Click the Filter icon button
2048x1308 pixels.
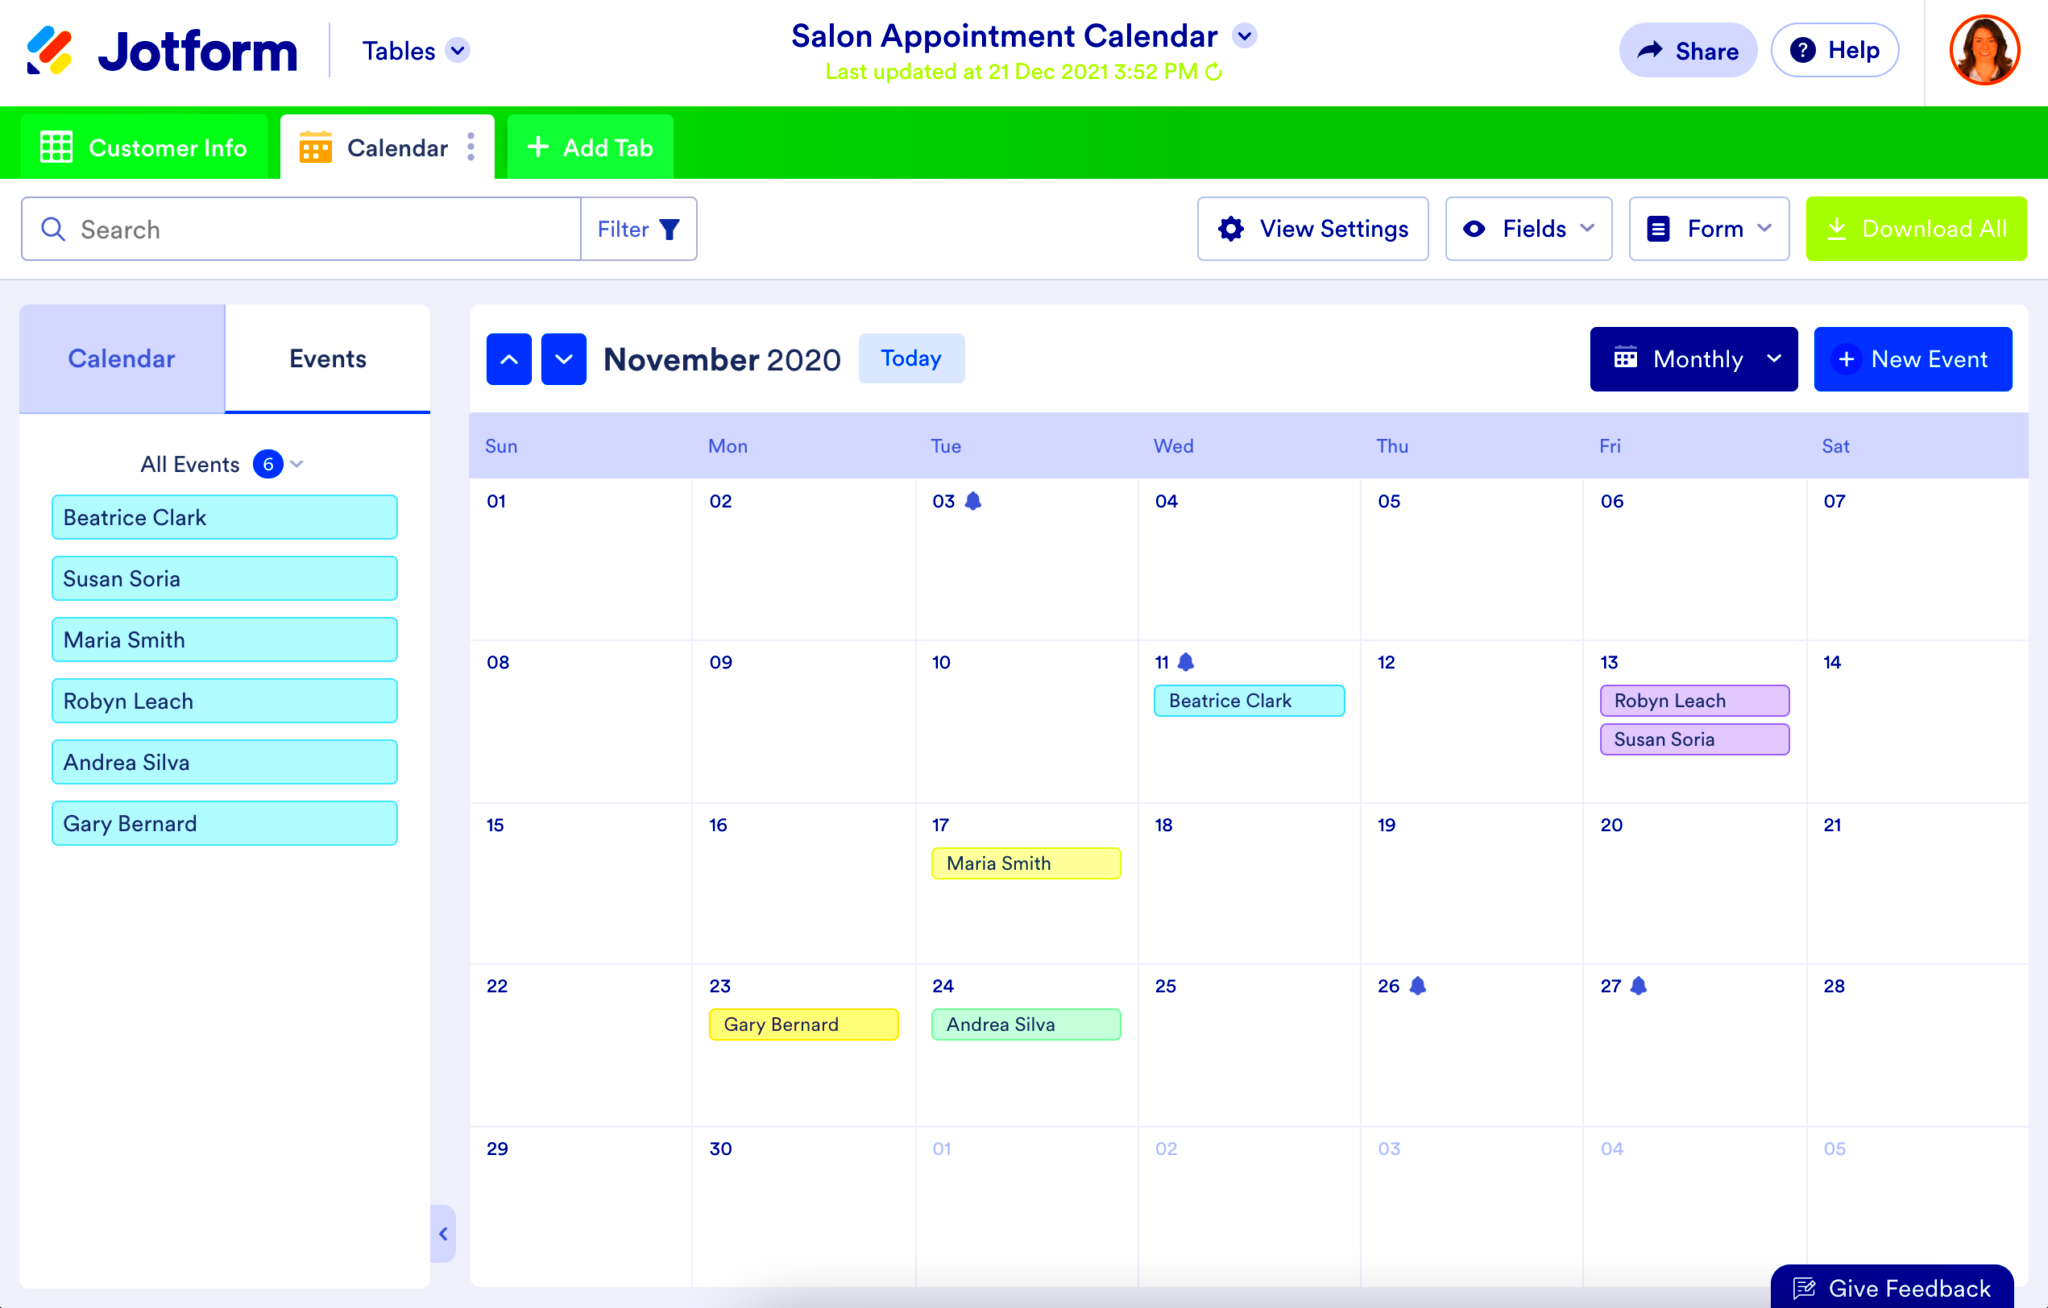point(669,228)
